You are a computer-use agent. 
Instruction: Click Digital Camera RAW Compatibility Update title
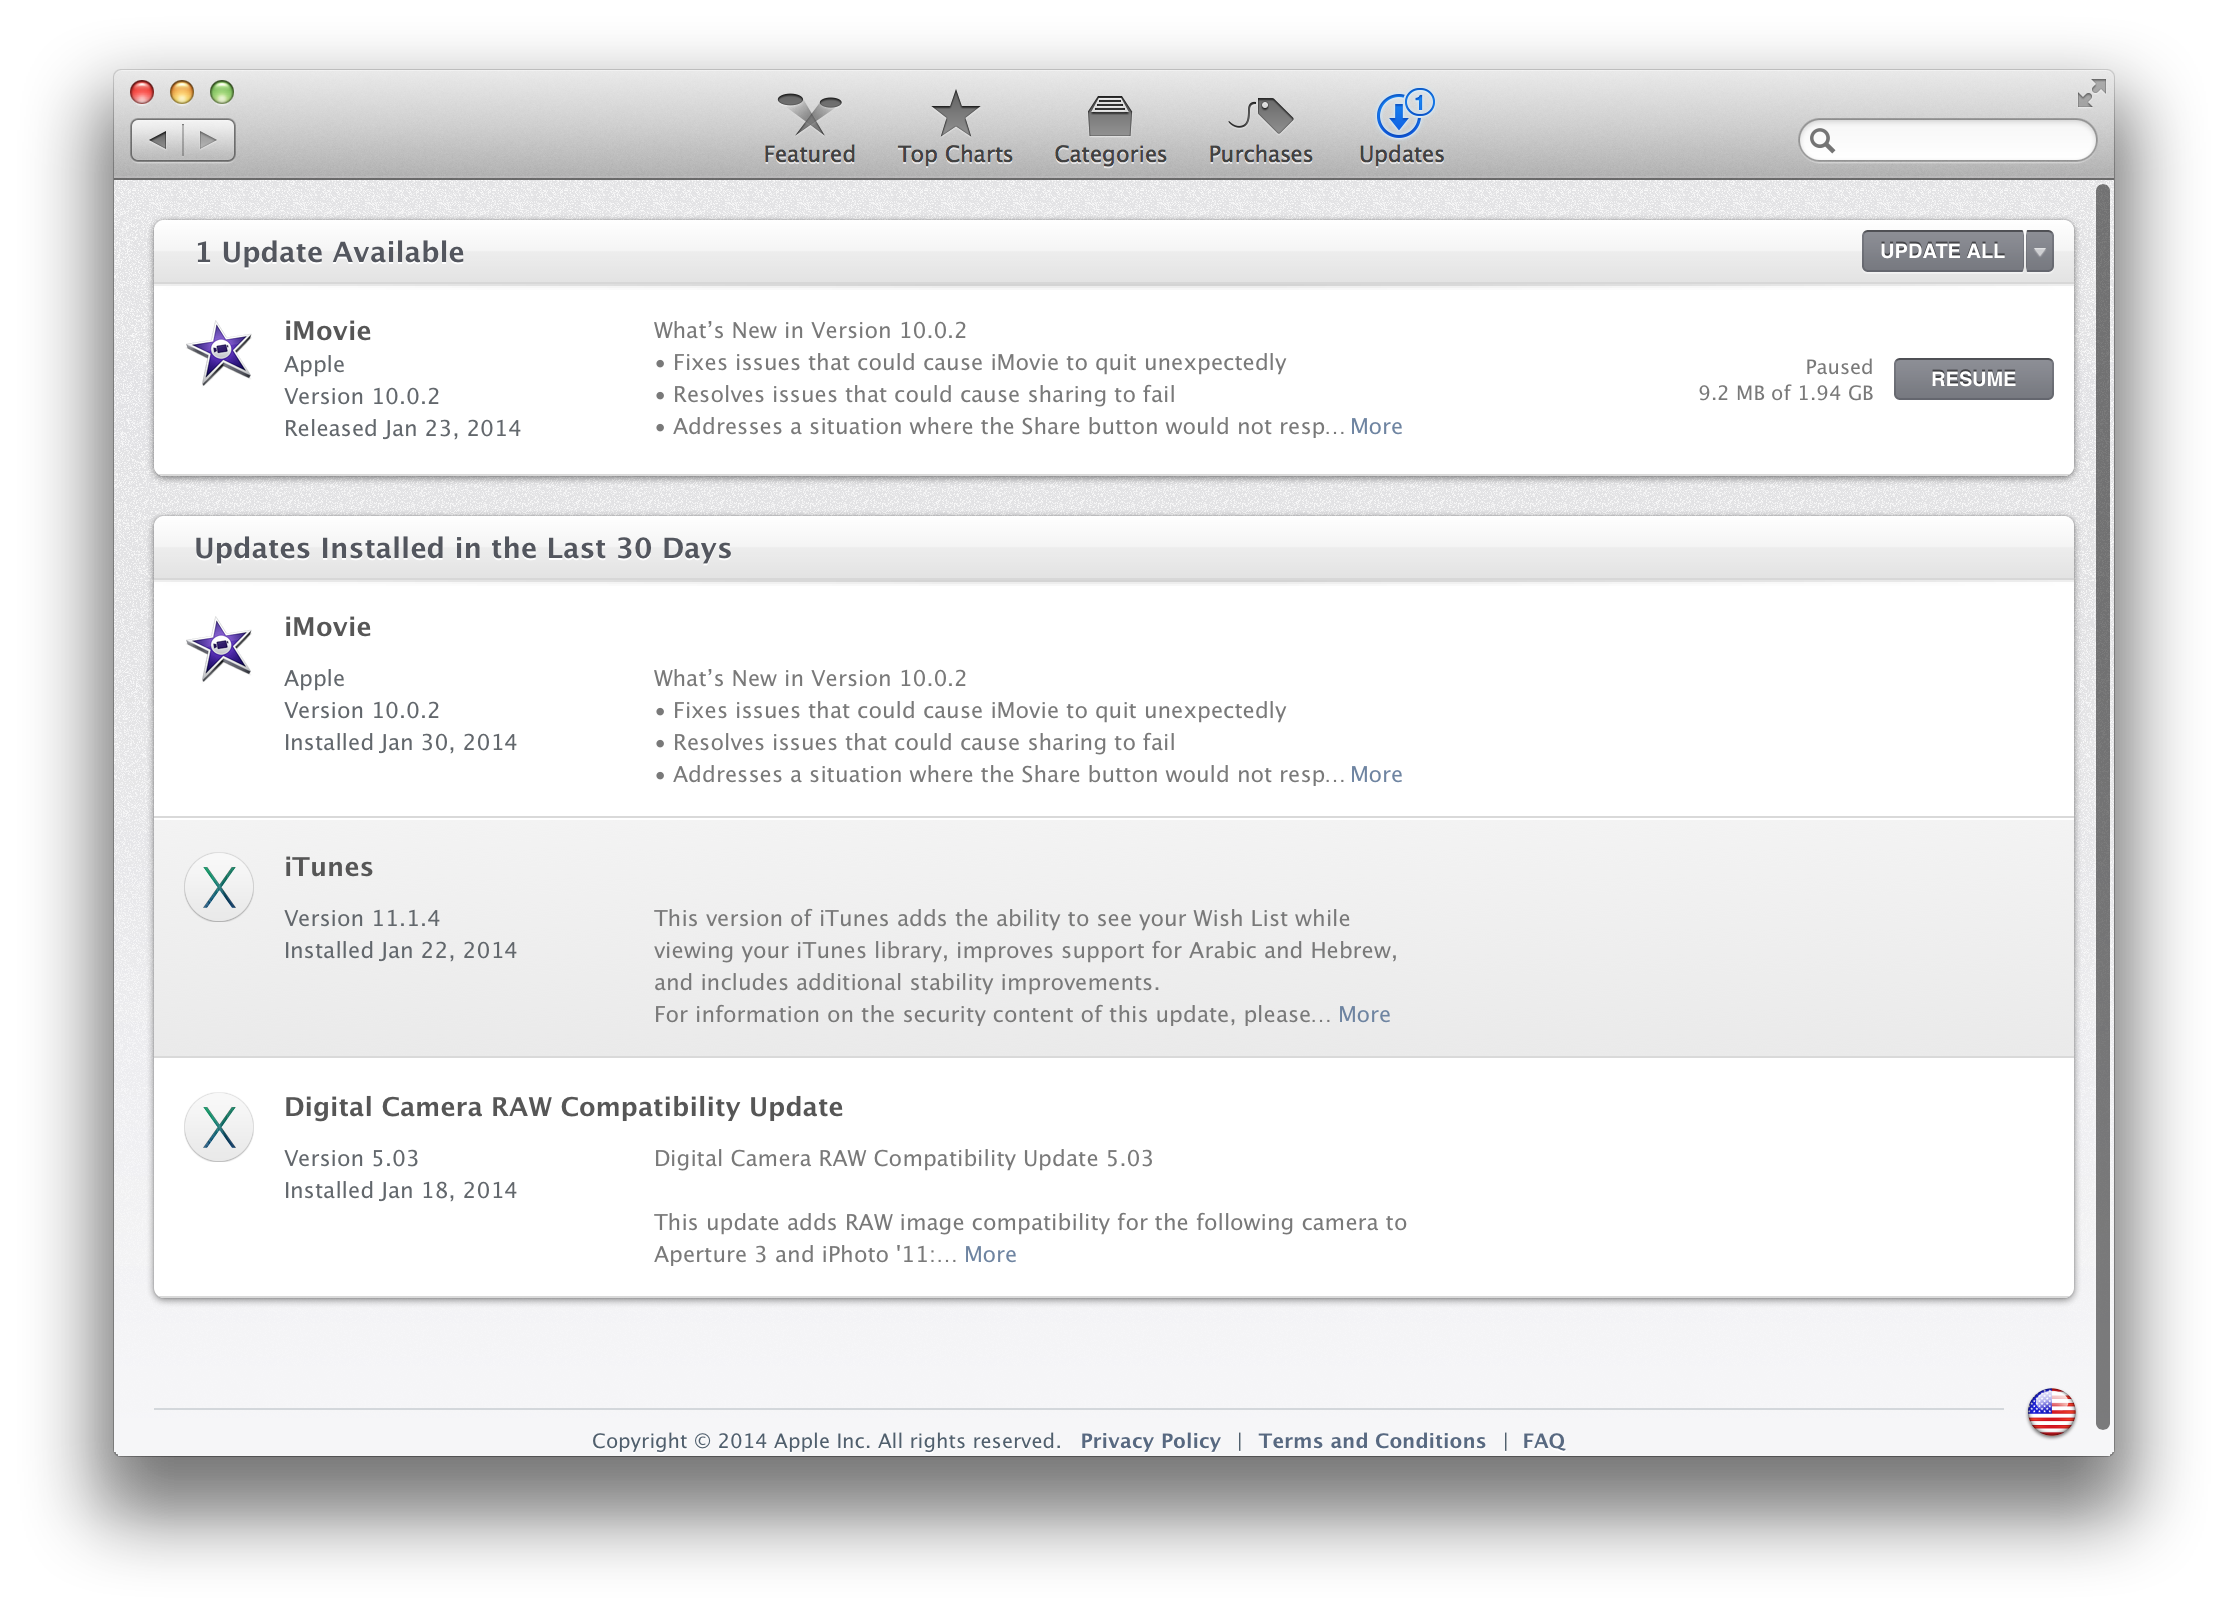[563, 1106]
